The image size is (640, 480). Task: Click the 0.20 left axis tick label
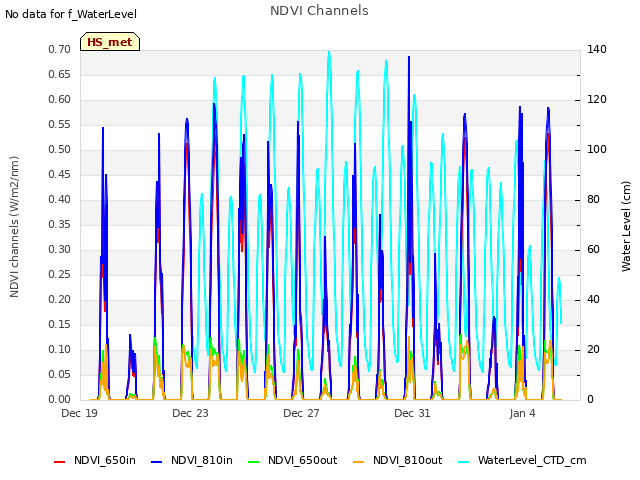(59, 300)
